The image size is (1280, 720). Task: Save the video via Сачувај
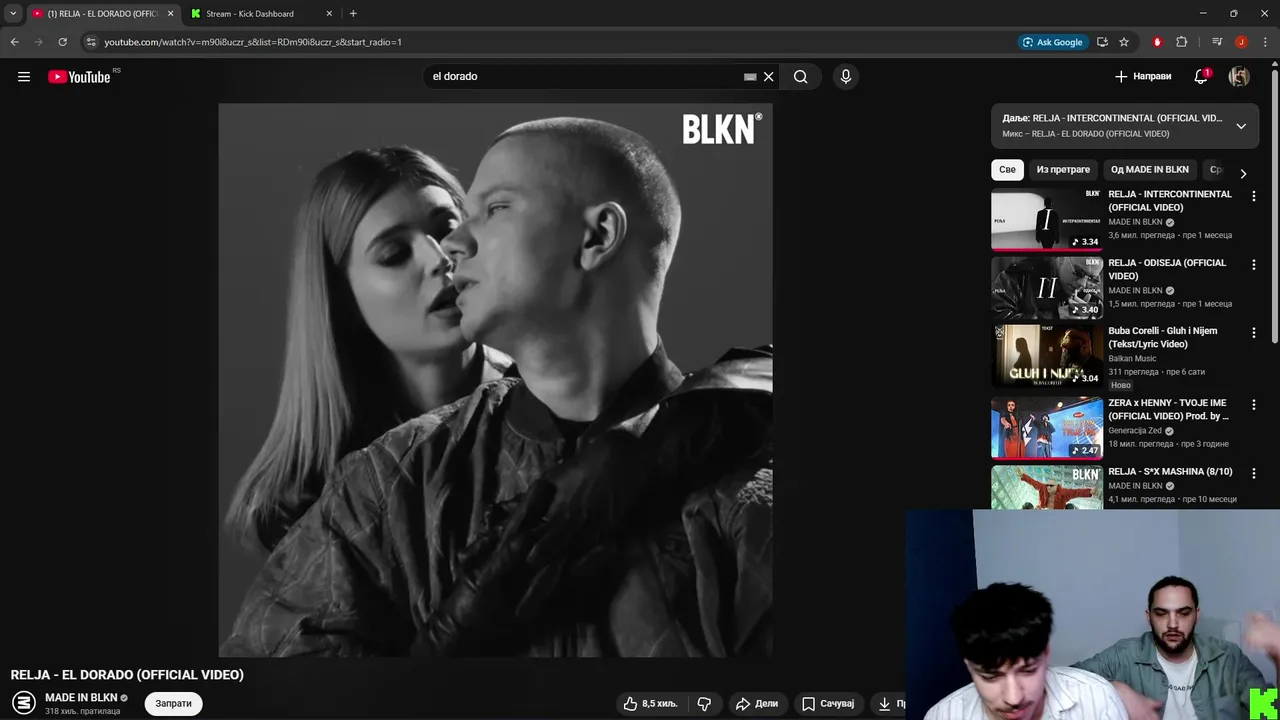[x=828, y=704]
